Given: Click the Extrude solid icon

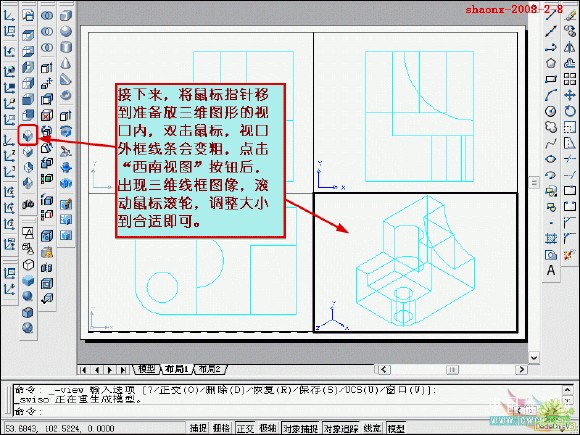Looking at the screenshot, I should click(66, 115).
